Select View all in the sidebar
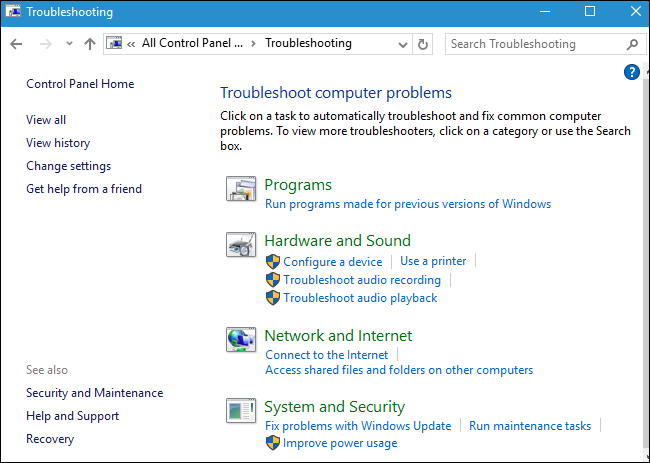Image resolution: width=650 pixels, height=463 pixels. 46,120
